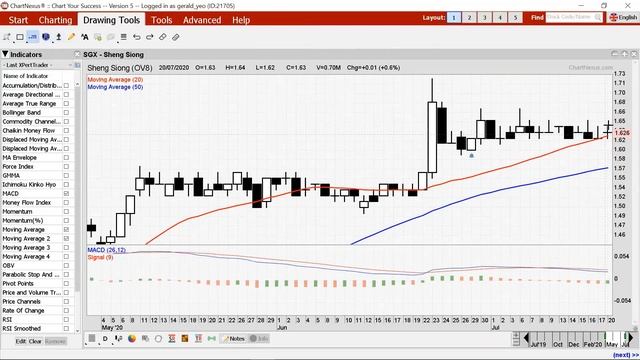Open the English language selector
Screen dimensions: 640x360
pos(623,17)
